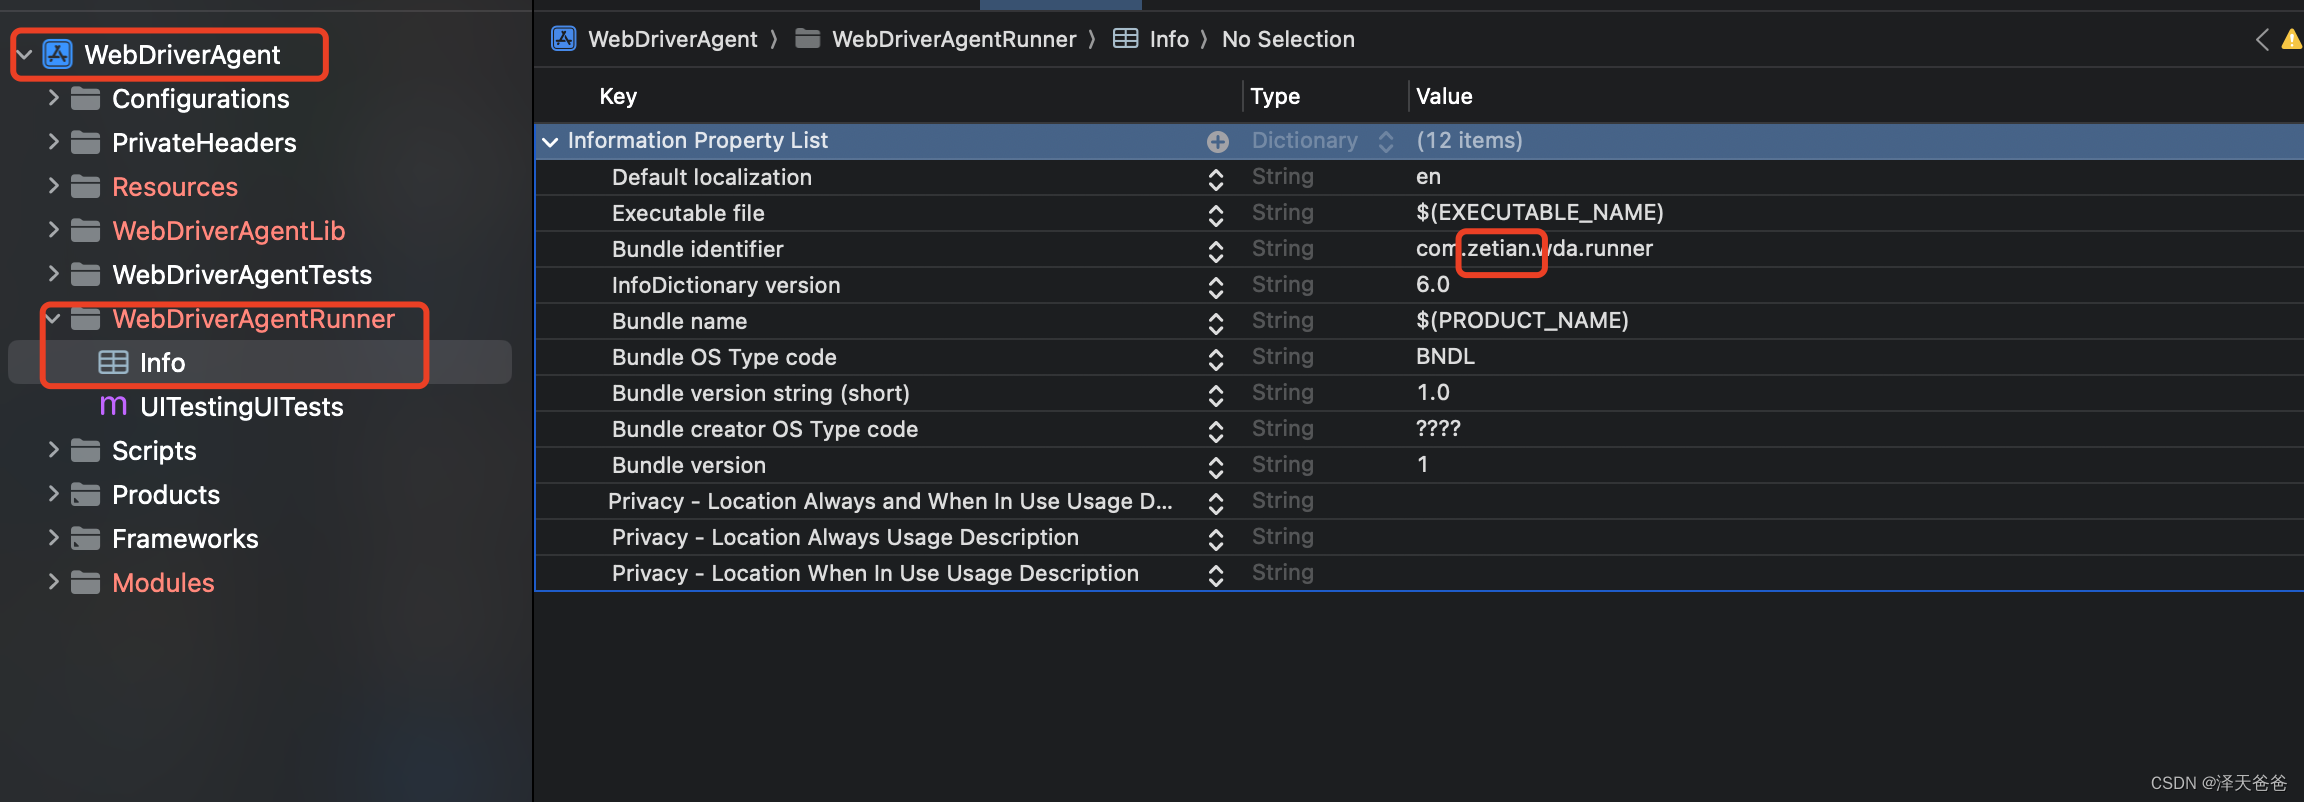The image size is (2304, 802).
Task: Click the WebDriverAgentTests folder icon
Action: pyautogui.click(x=86, y=274)
